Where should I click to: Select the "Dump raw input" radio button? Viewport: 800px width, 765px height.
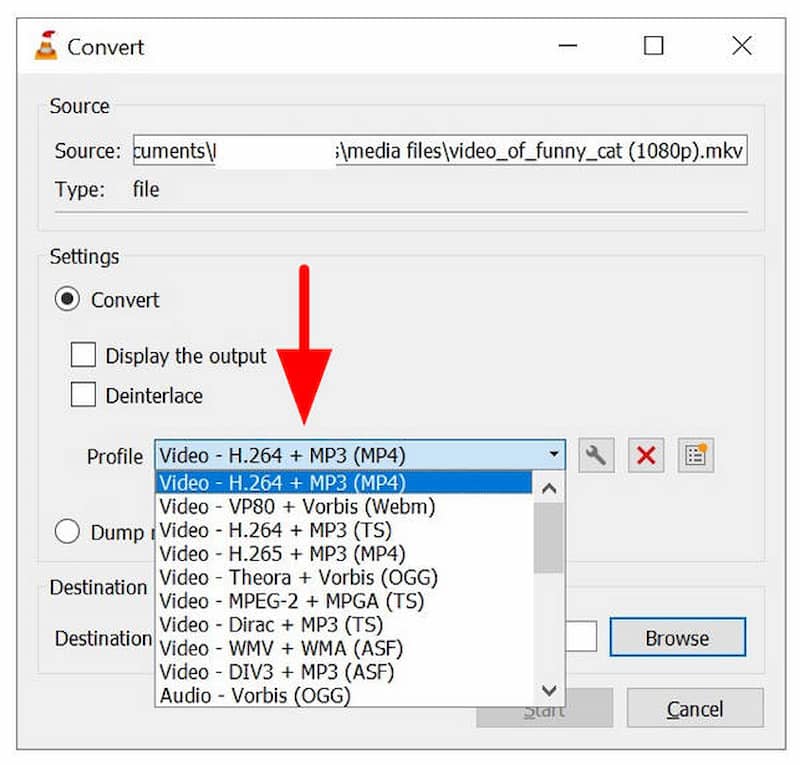pos(67,531)
